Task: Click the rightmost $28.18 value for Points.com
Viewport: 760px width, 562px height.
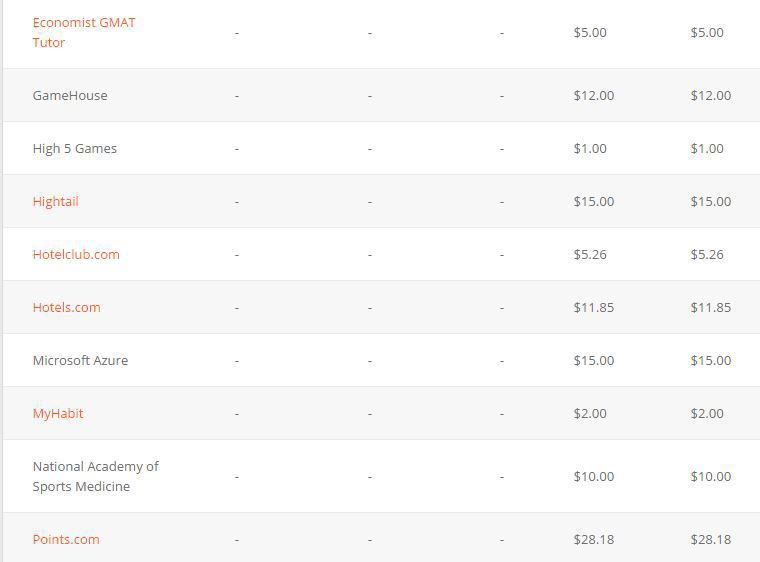Action: tap(710, 539)
